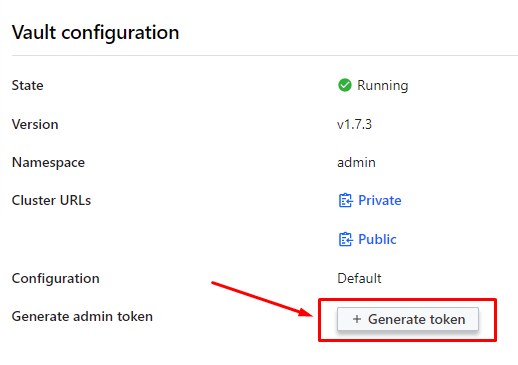Screen dimensions: 518x365
Task: Copy the Public cluster URL clipboard icon
Action: click(345, 239)
